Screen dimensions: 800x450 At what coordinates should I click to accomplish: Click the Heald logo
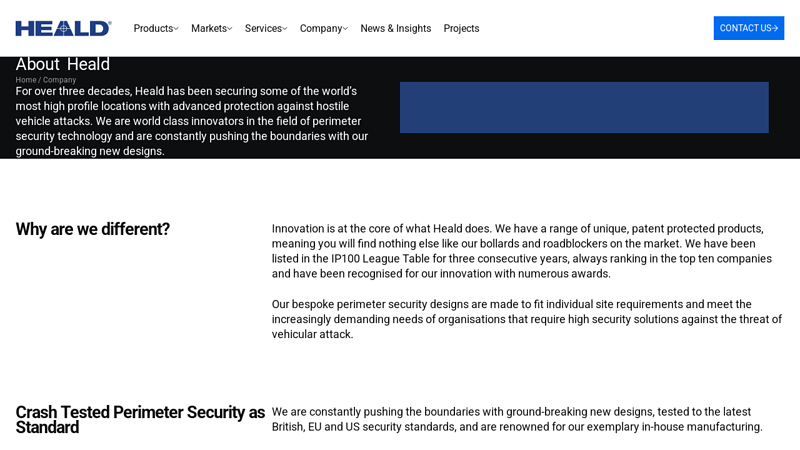[x=63, y=28]
